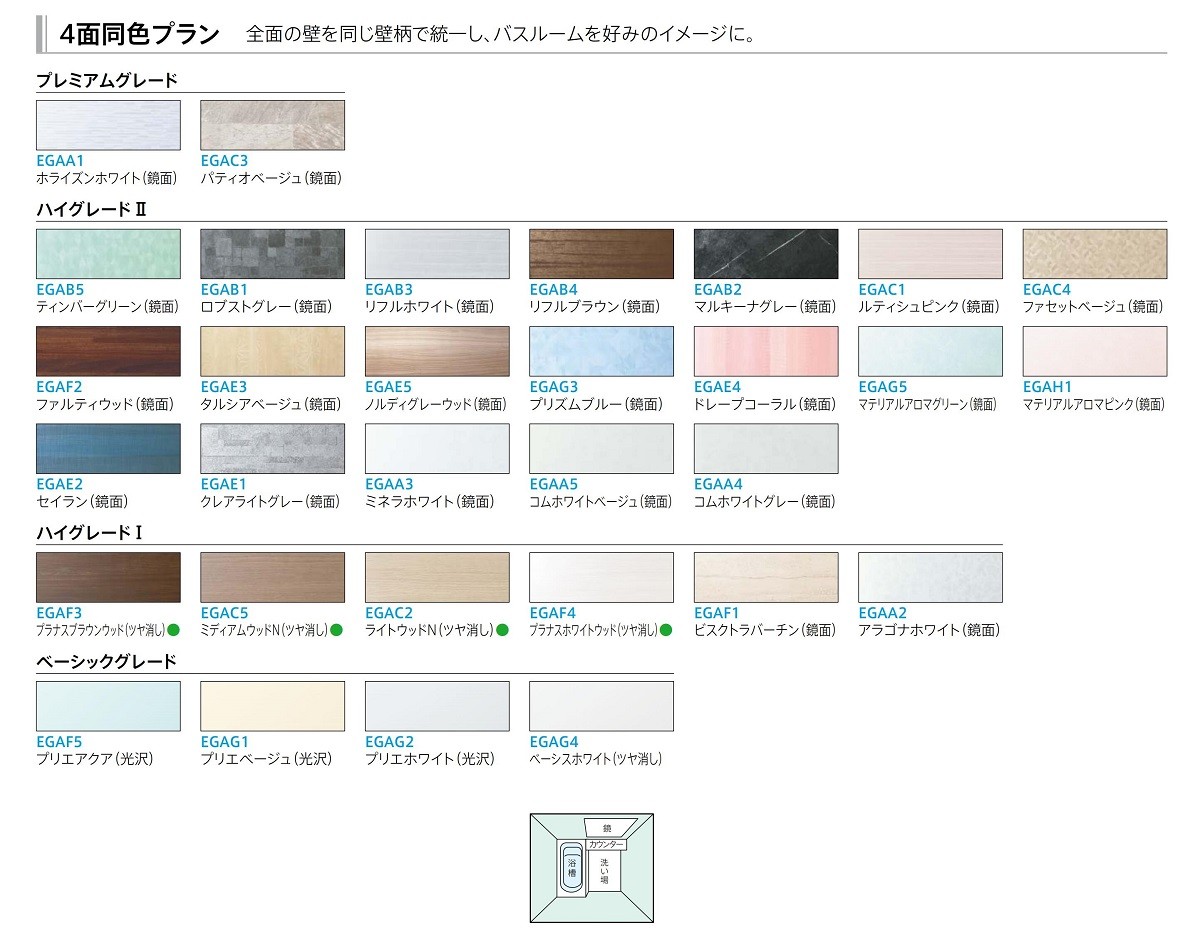
Task: Select the EGAF1 travertine swatch
Action: click(x=765, y=577)
